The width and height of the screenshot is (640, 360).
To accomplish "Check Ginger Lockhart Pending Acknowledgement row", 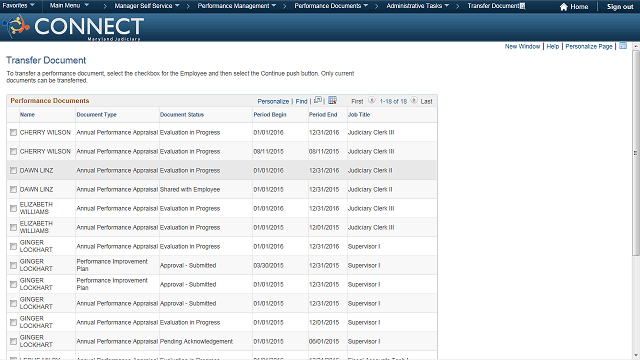I will click(13, 341).
